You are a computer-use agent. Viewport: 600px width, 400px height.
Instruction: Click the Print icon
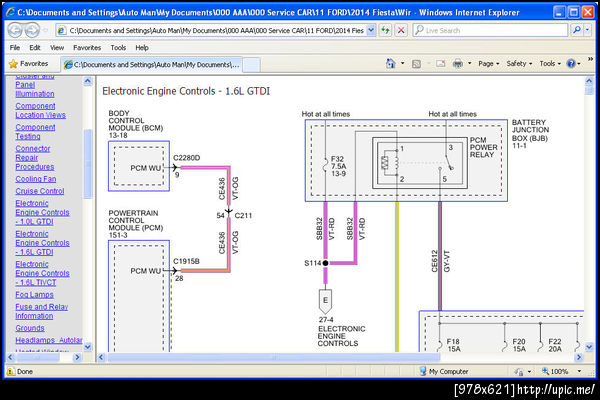(458, 64)
